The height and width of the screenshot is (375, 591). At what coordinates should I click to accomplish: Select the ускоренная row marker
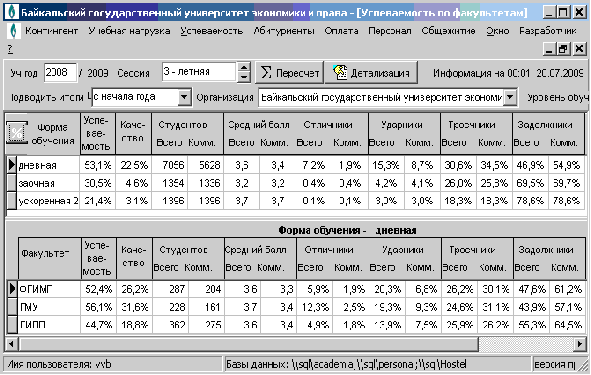pyautogui.click(x=11, y=201)
